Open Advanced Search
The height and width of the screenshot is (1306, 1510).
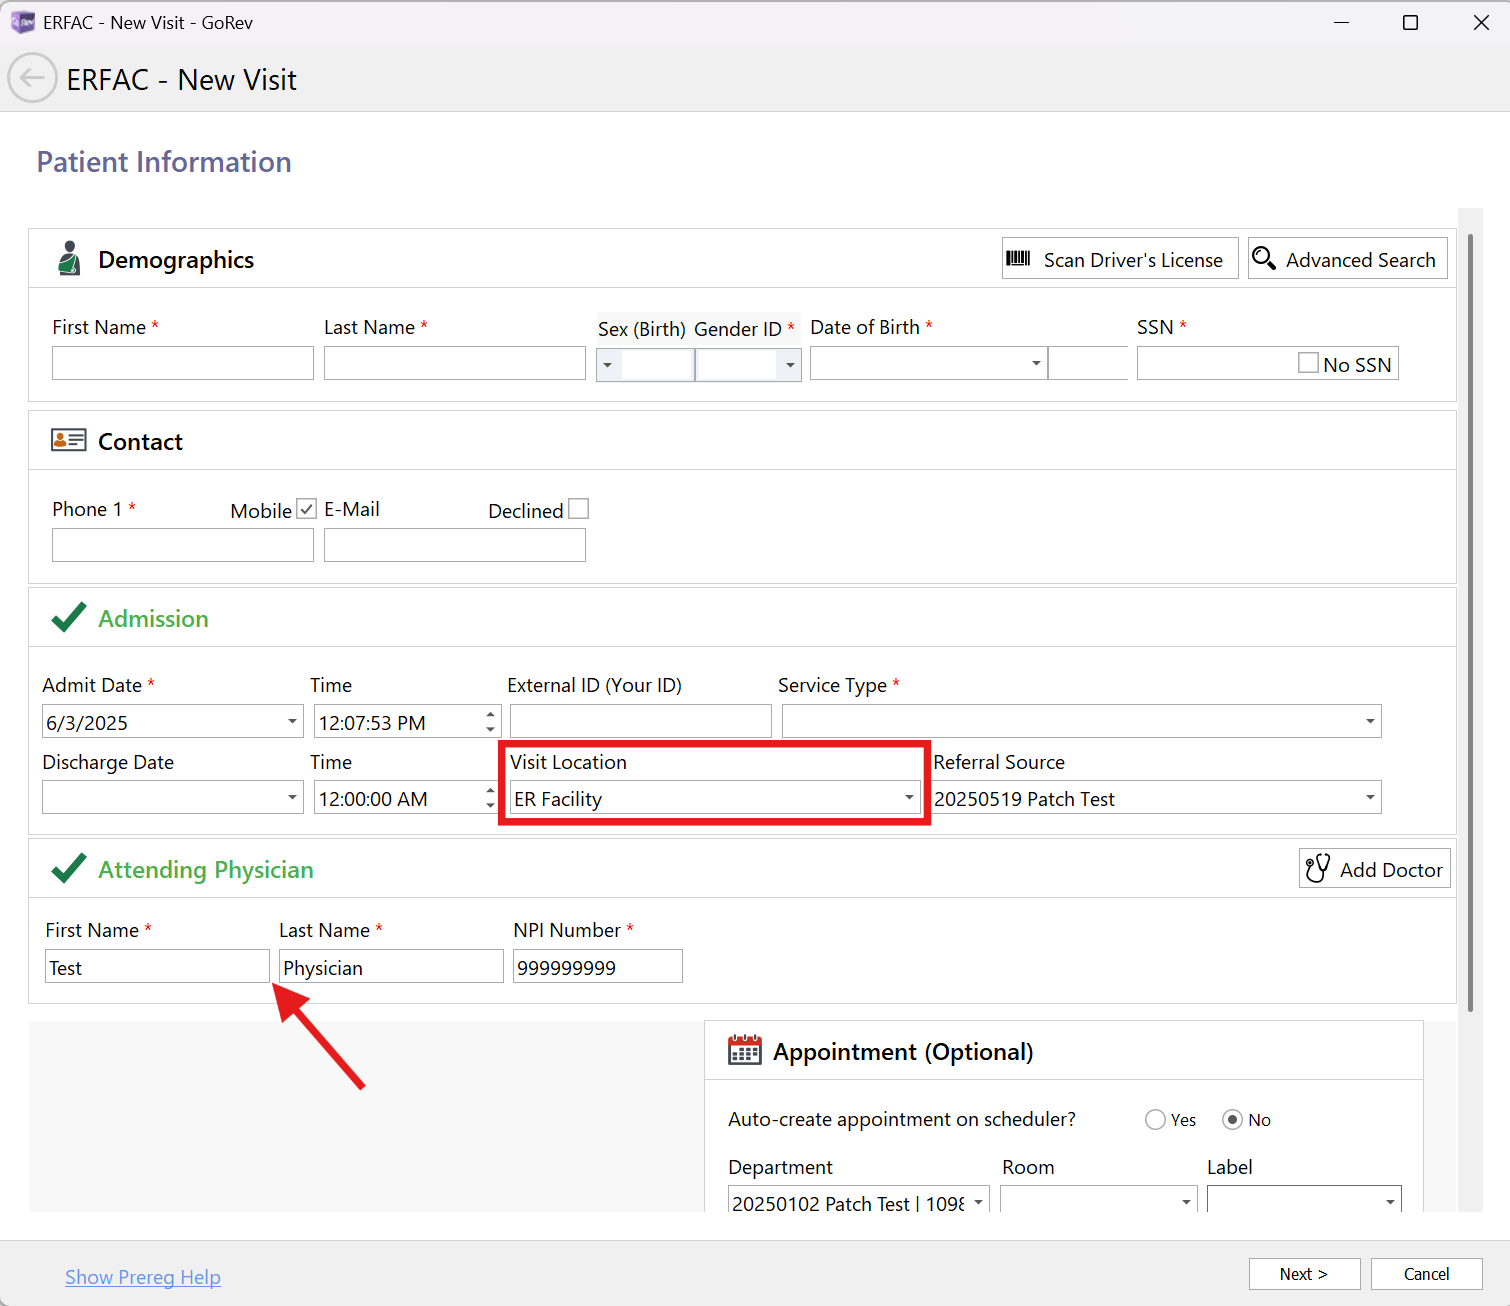[1347, 258]
